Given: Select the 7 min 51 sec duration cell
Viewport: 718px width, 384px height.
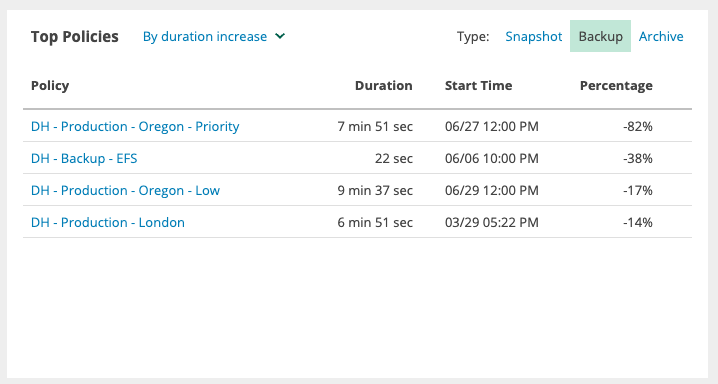Looking at the screenshot, I should 375,126.
